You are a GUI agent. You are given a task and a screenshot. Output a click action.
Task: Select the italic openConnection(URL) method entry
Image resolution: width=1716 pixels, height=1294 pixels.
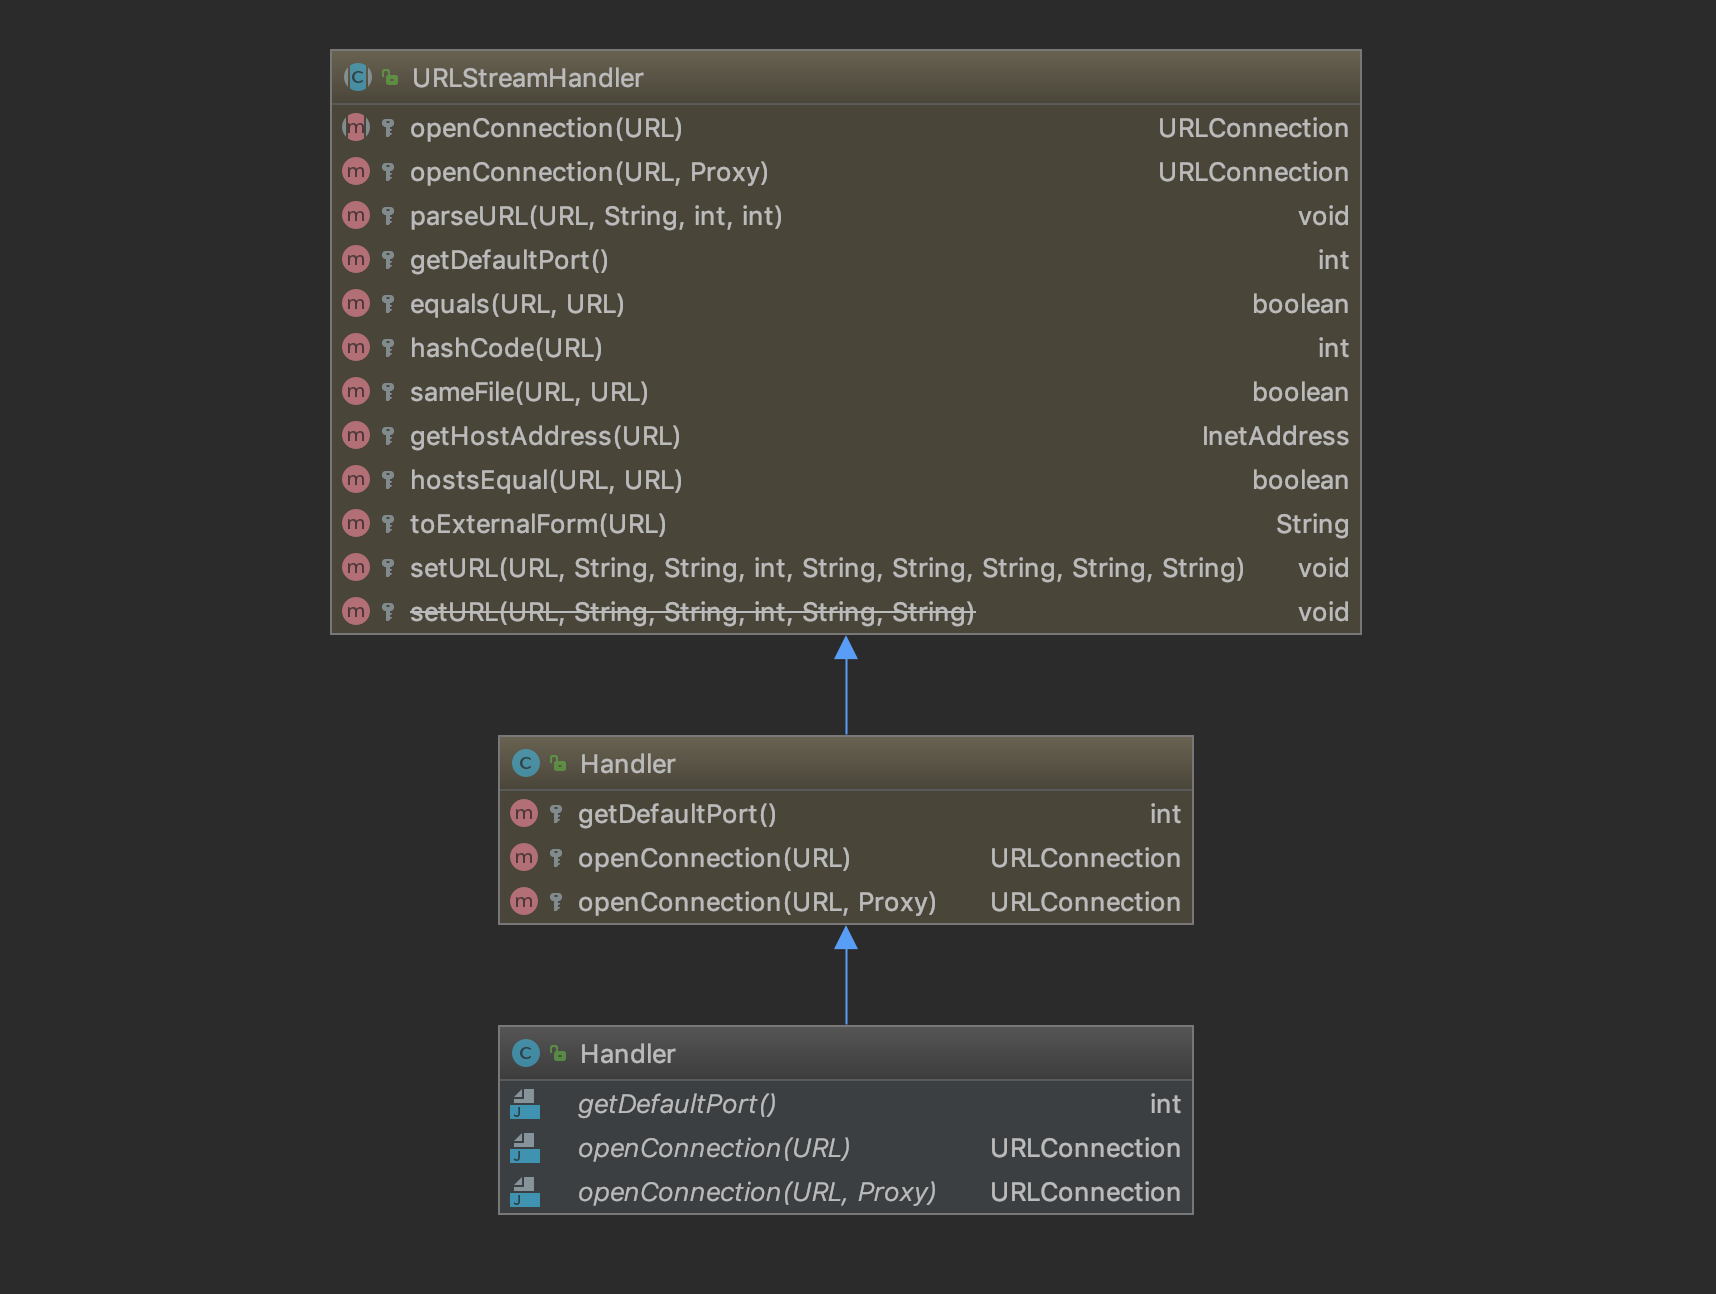714,1148
